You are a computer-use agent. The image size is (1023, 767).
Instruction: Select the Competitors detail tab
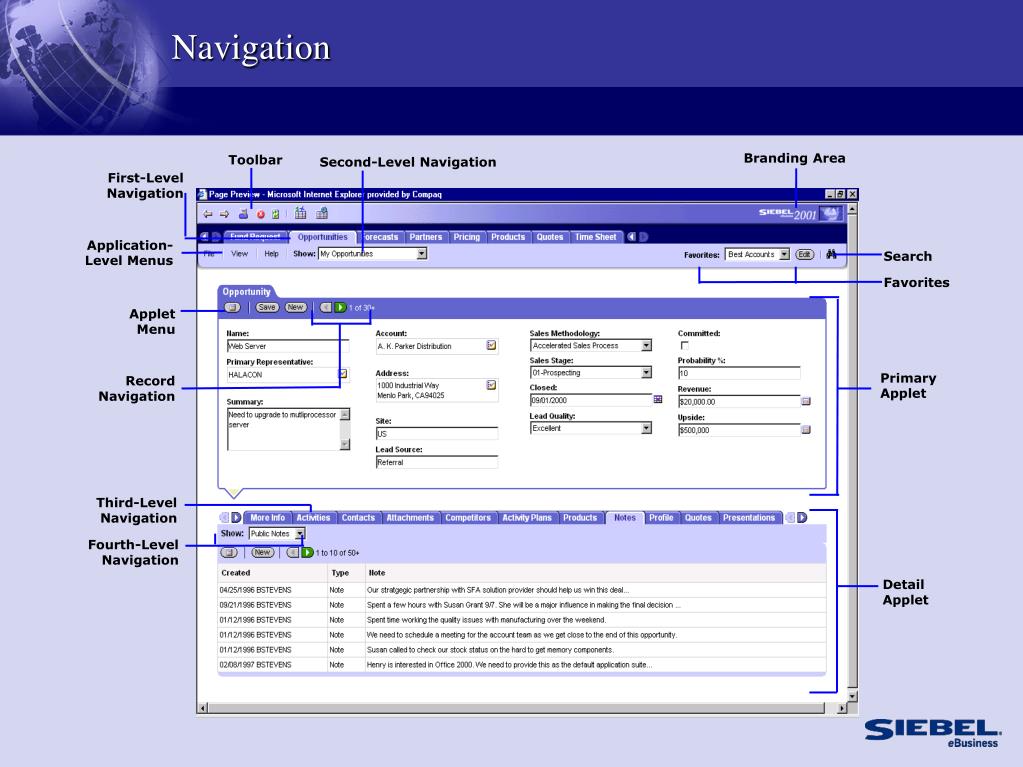467,518
